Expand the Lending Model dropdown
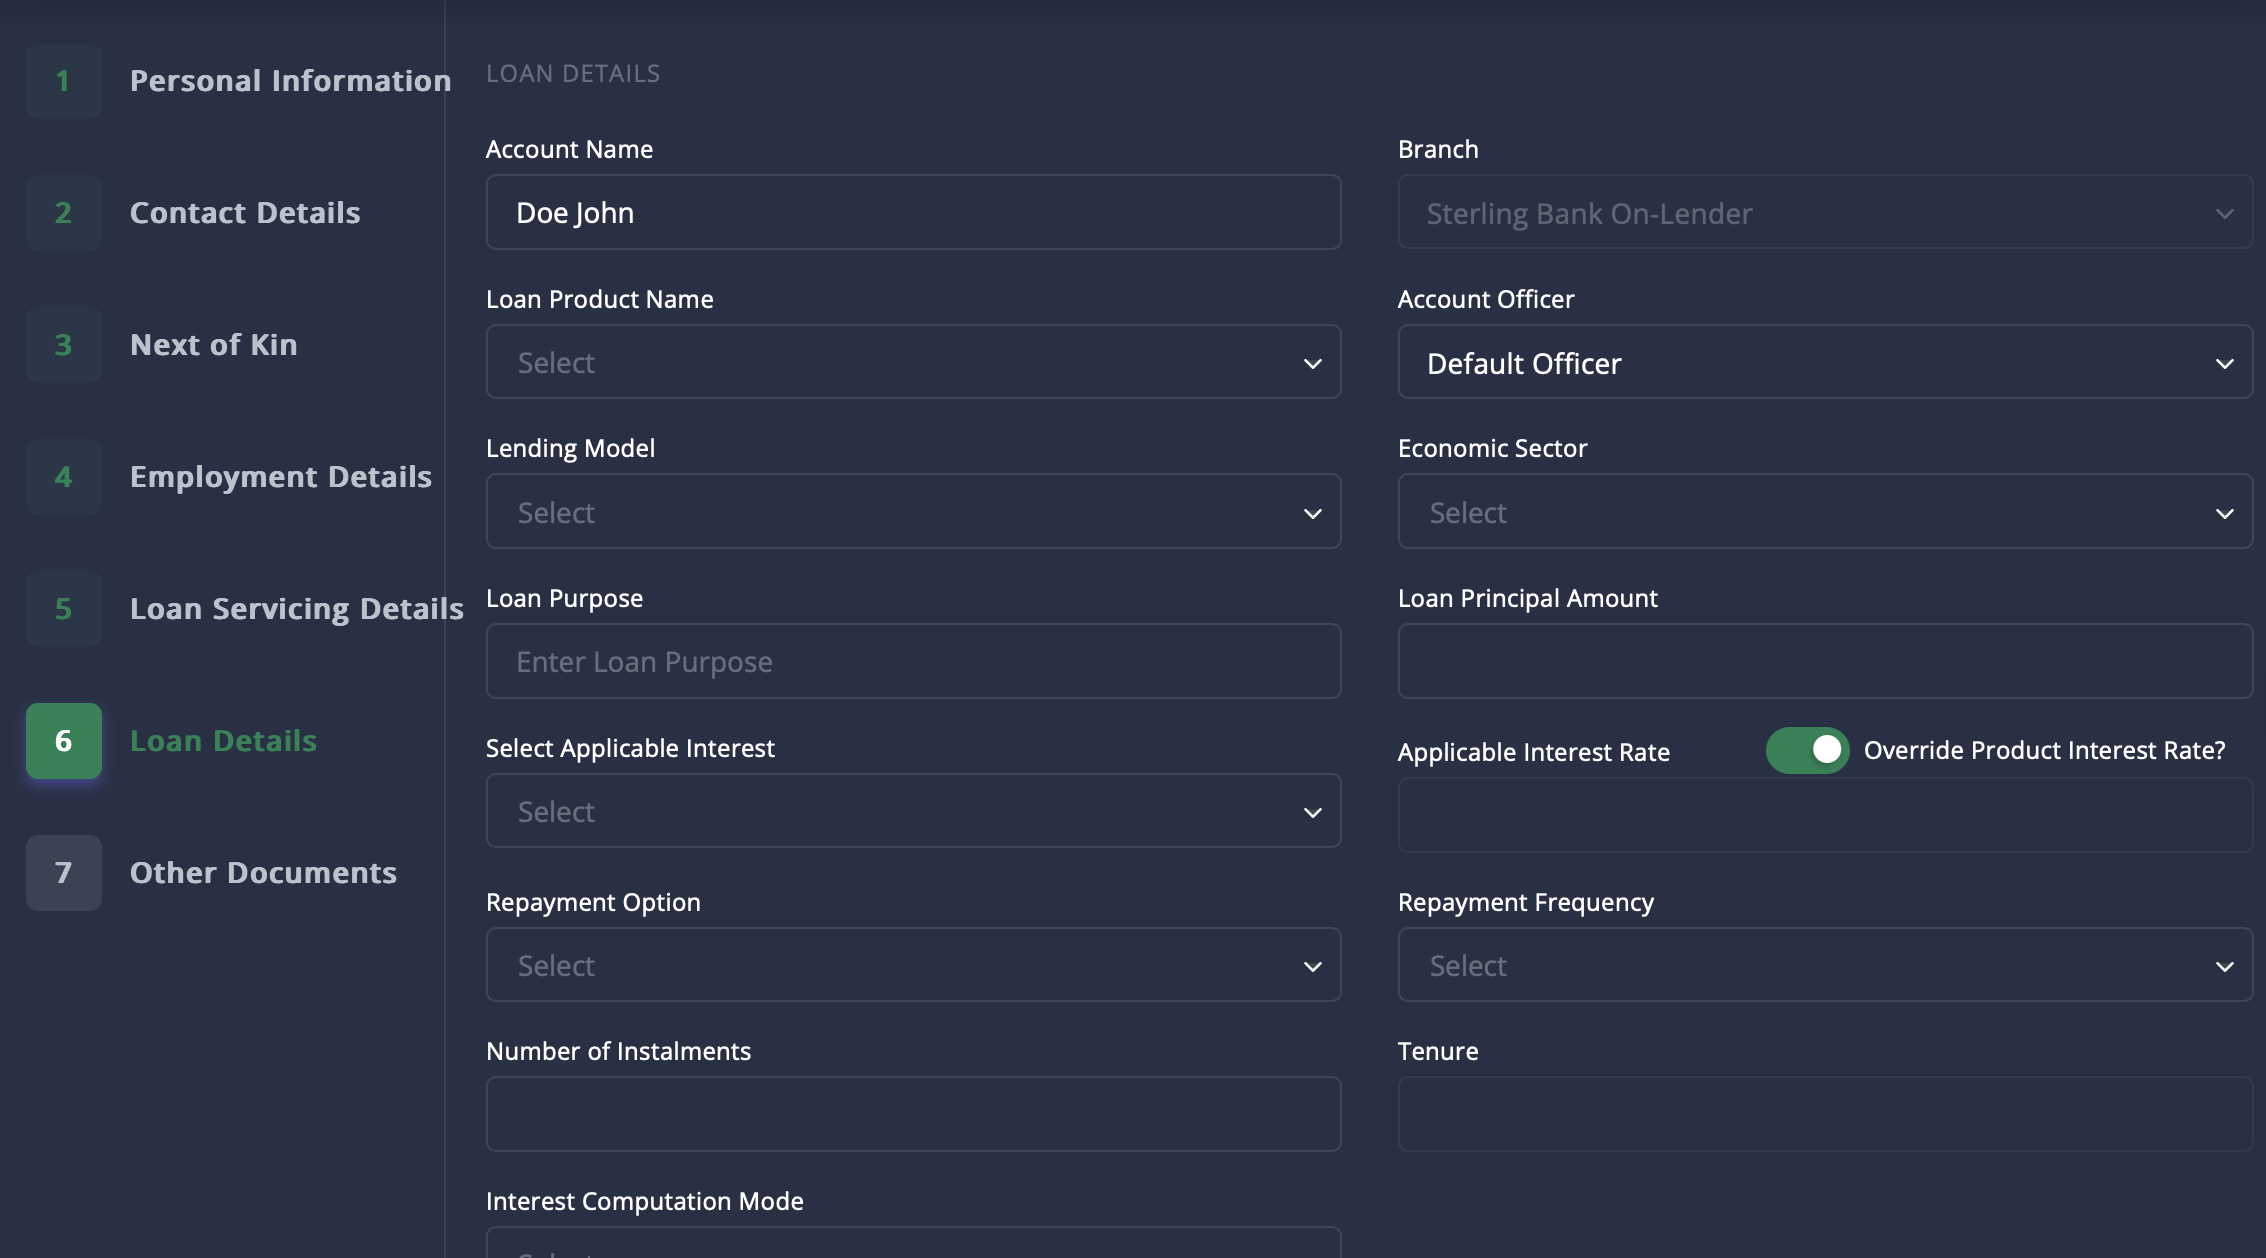 pos(912,512)
